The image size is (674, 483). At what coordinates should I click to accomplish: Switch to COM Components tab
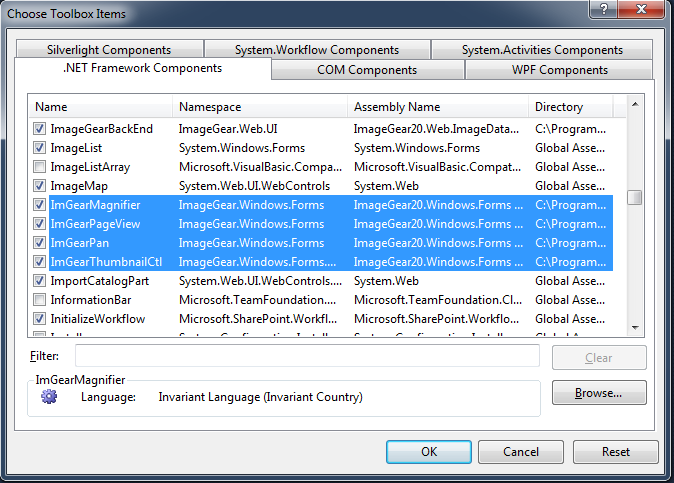pos(367,70)
